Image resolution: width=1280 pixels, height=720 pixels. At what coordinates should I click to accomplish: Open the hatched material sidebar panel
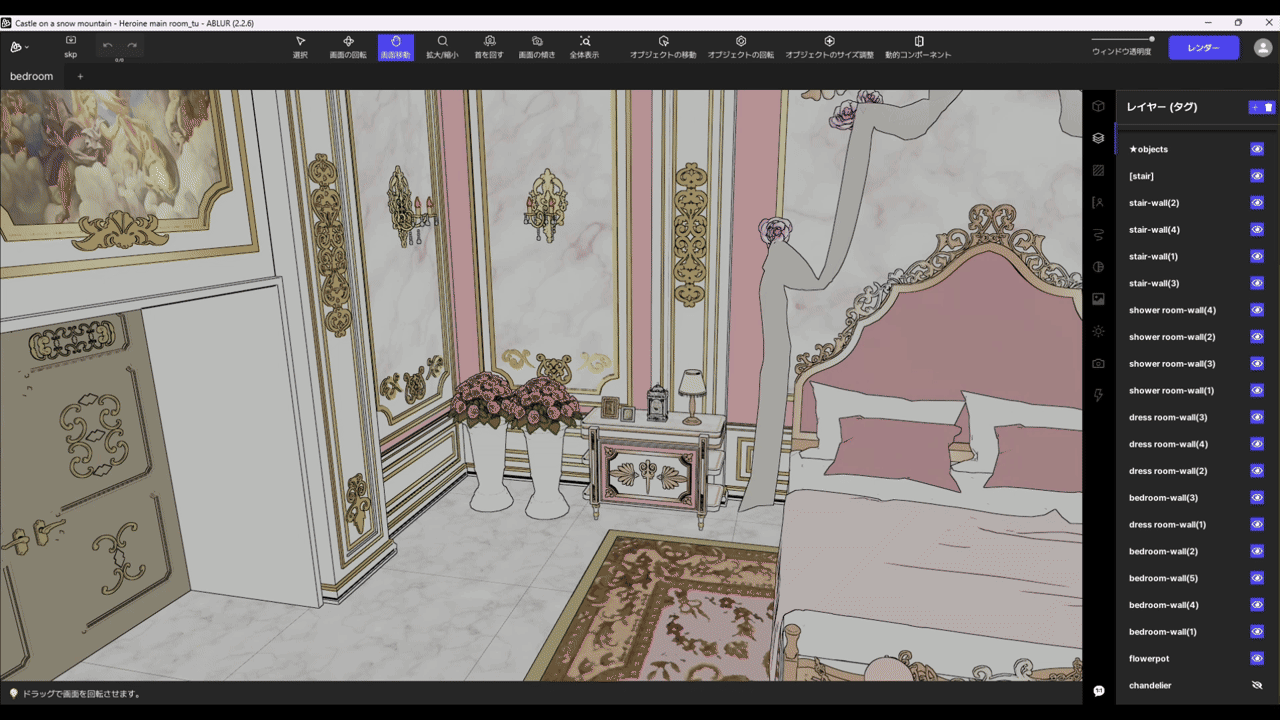point(1098,170)
